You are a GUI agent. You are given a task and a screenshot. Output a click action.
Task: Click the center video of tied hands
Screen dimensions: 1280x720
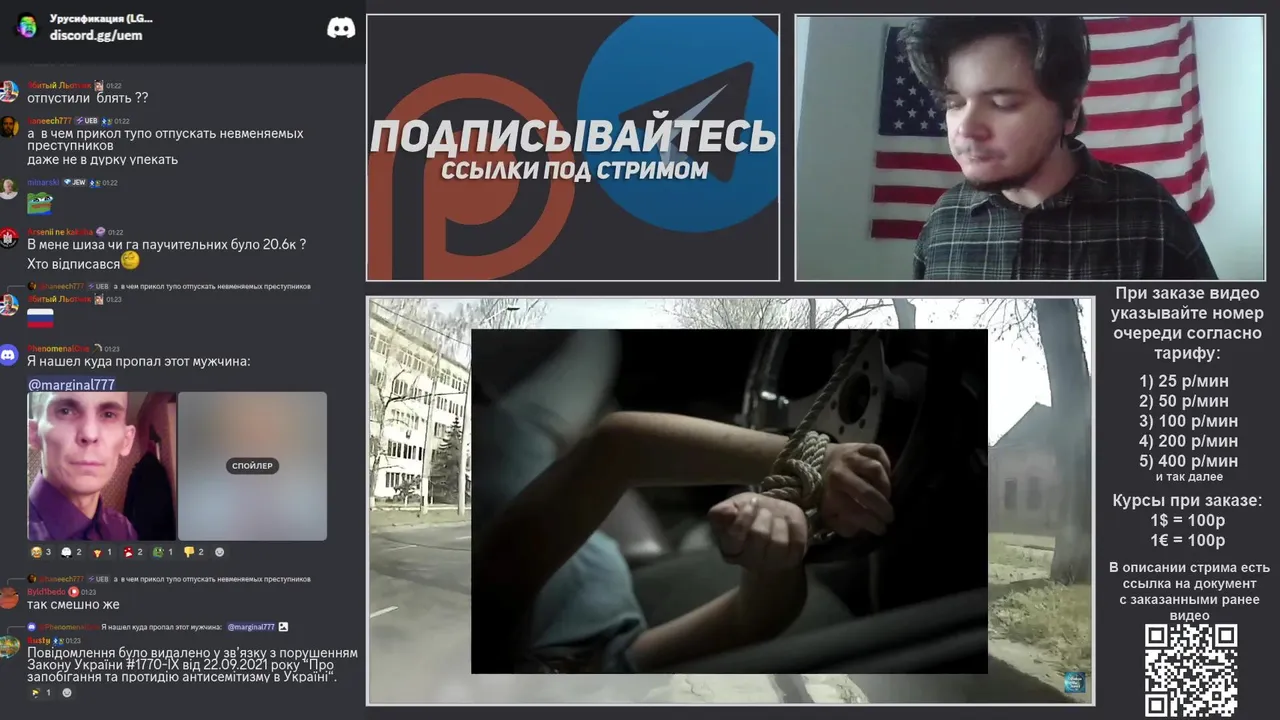(729, 501)
